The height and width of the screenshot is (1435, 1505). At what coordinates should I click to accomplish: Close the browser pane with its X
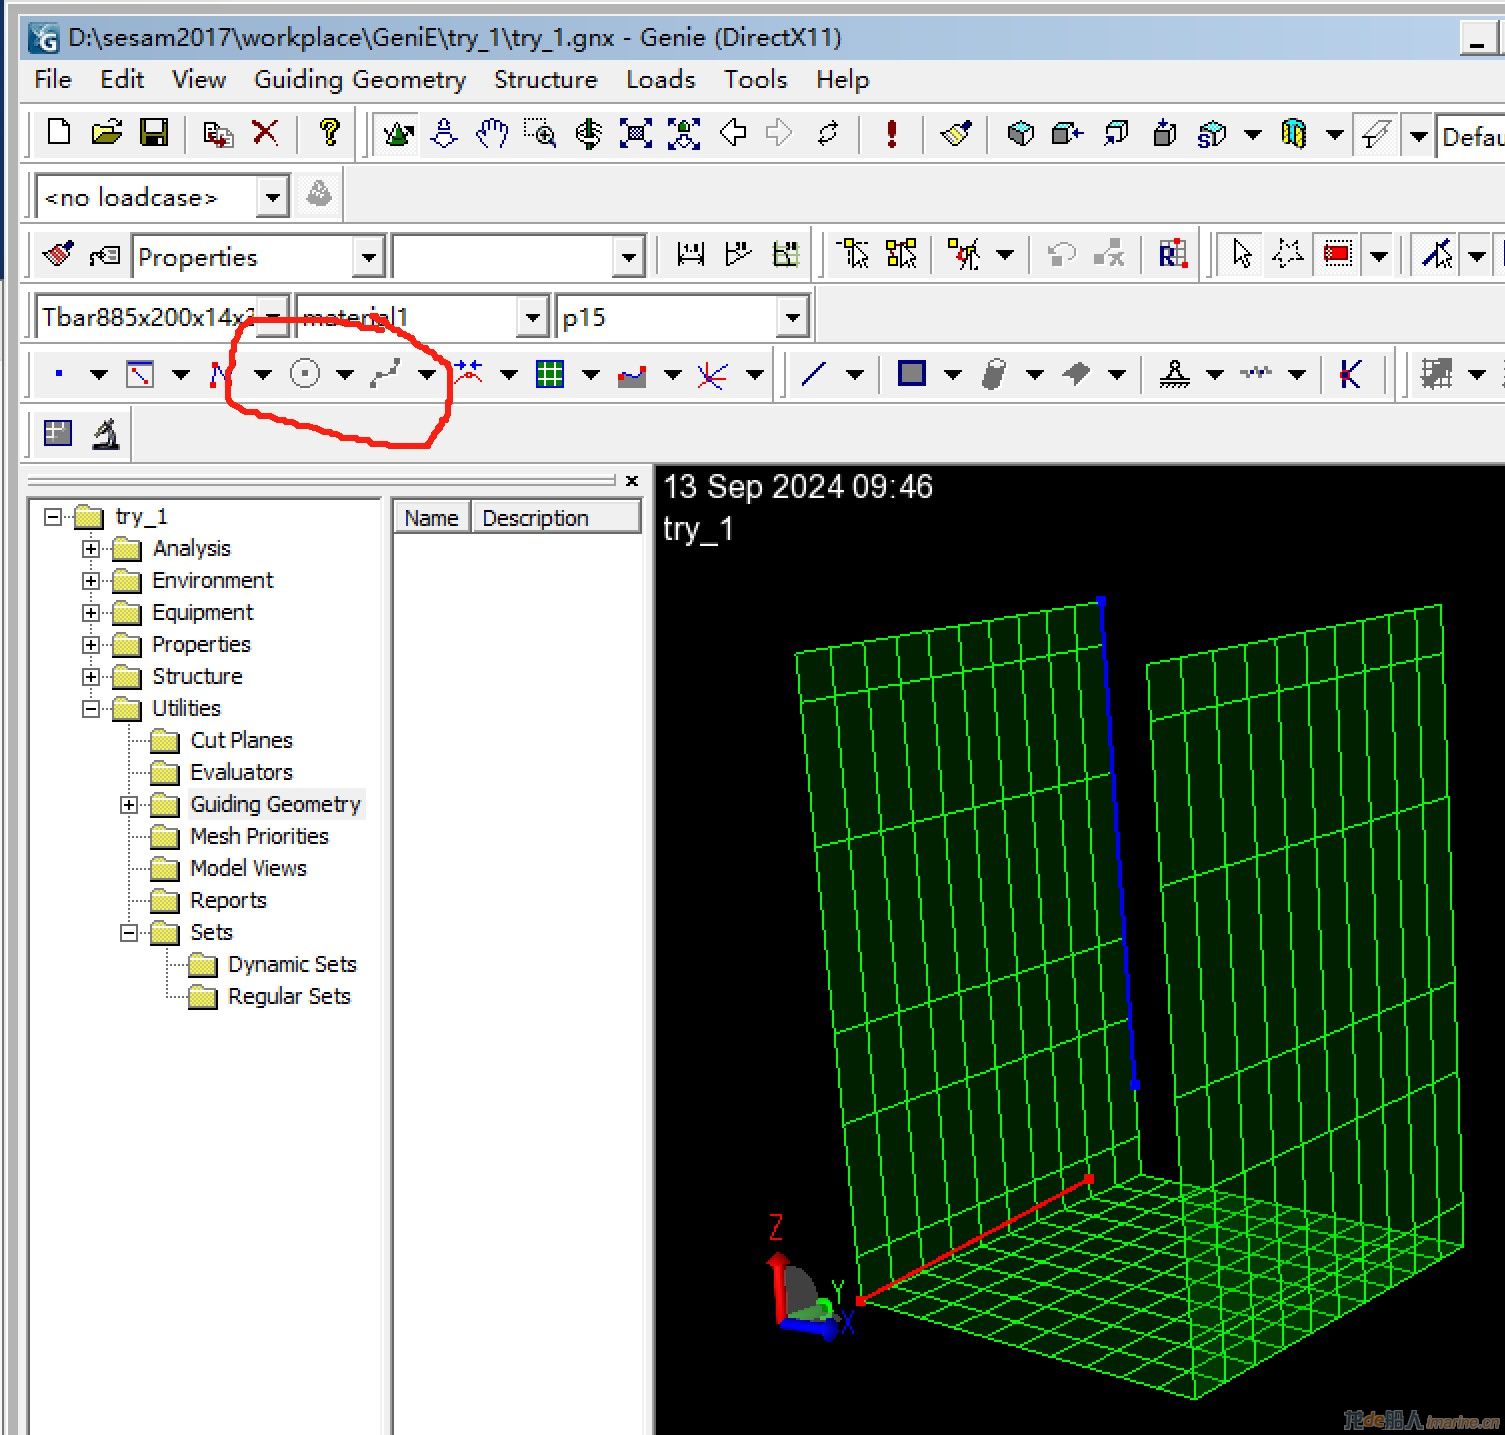[x=632, y=481]
